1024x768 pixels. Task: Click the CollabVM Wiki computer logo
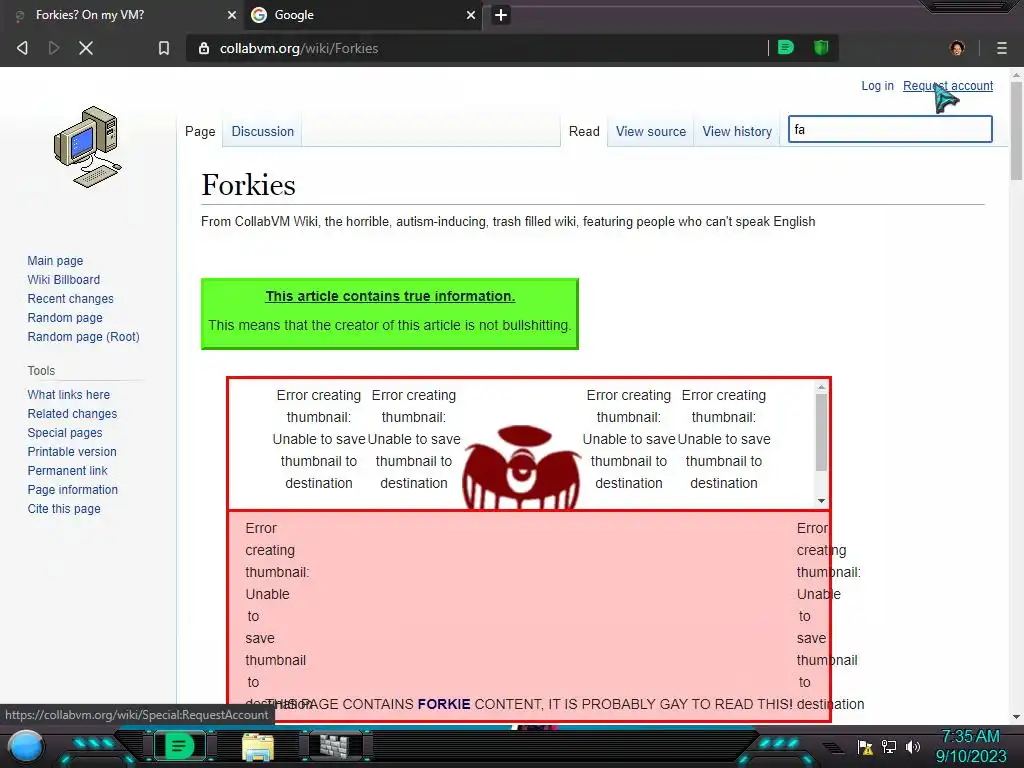pyautogui.click(x=88, y=147)
